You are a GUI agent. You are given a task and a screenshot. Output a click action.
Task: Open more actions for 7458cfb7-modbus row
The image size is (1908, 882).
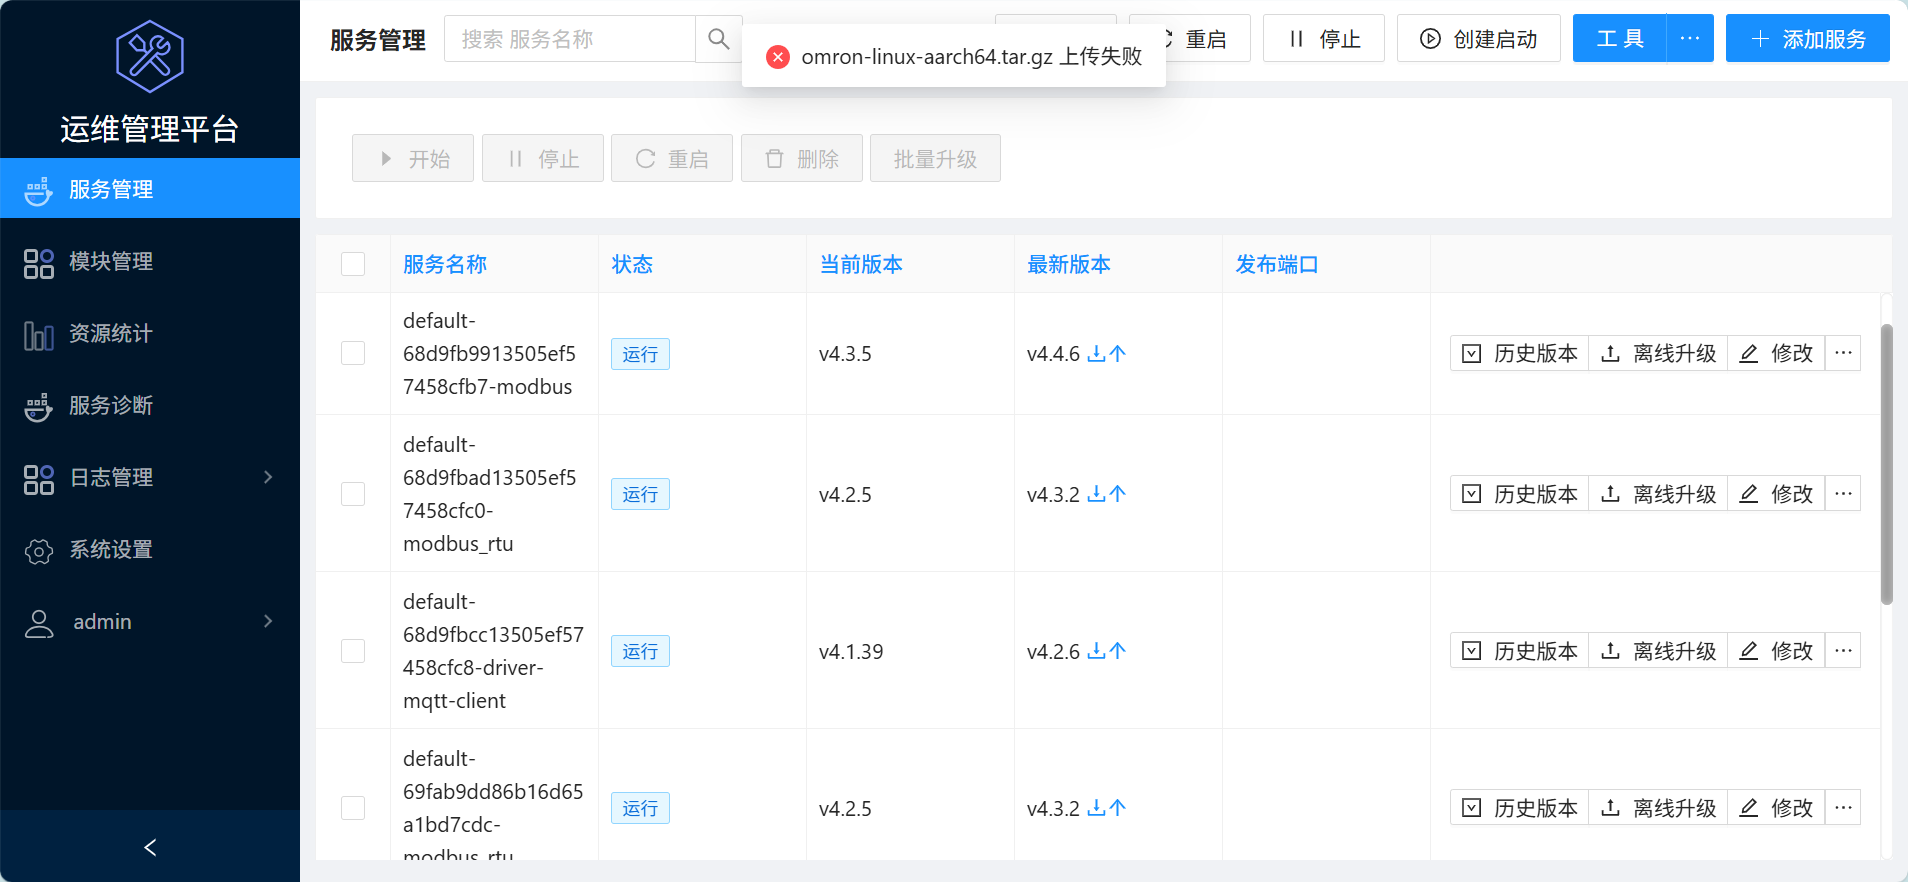(1843, 353)
